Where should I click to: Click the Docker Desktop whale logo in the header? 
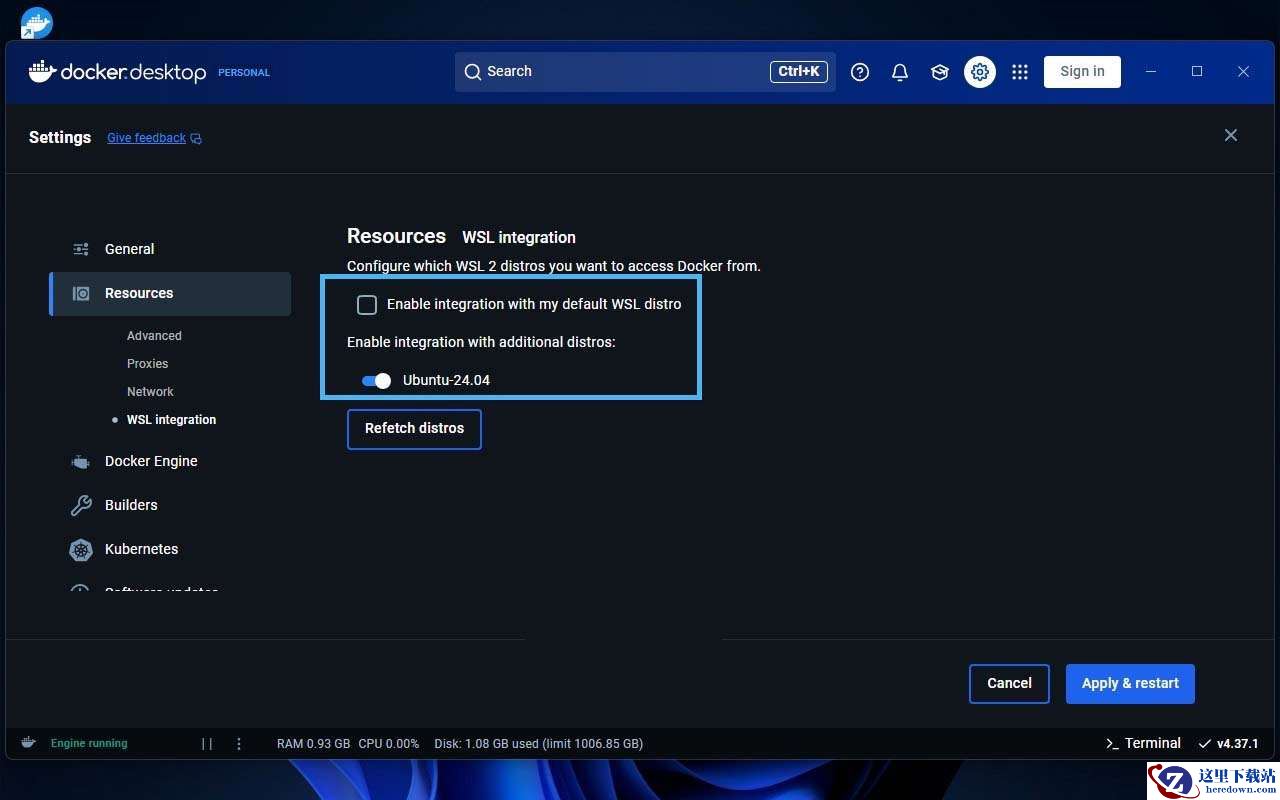click(42, 71)
